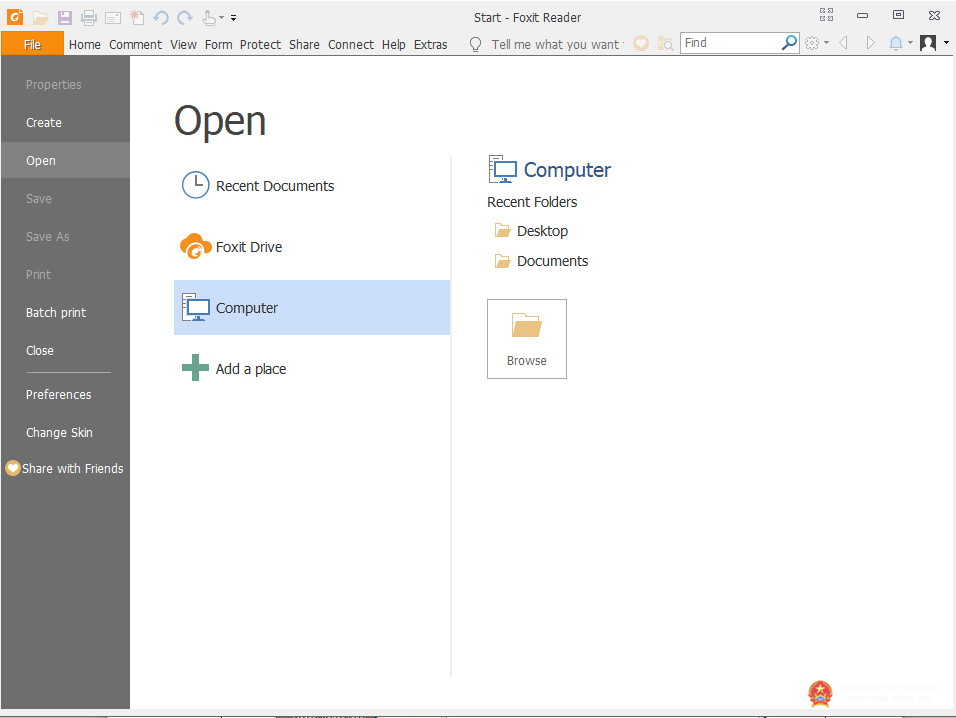Screen dimensions: 956x718
Task: Click the Tell me what you want box
Action: [556, 44]
